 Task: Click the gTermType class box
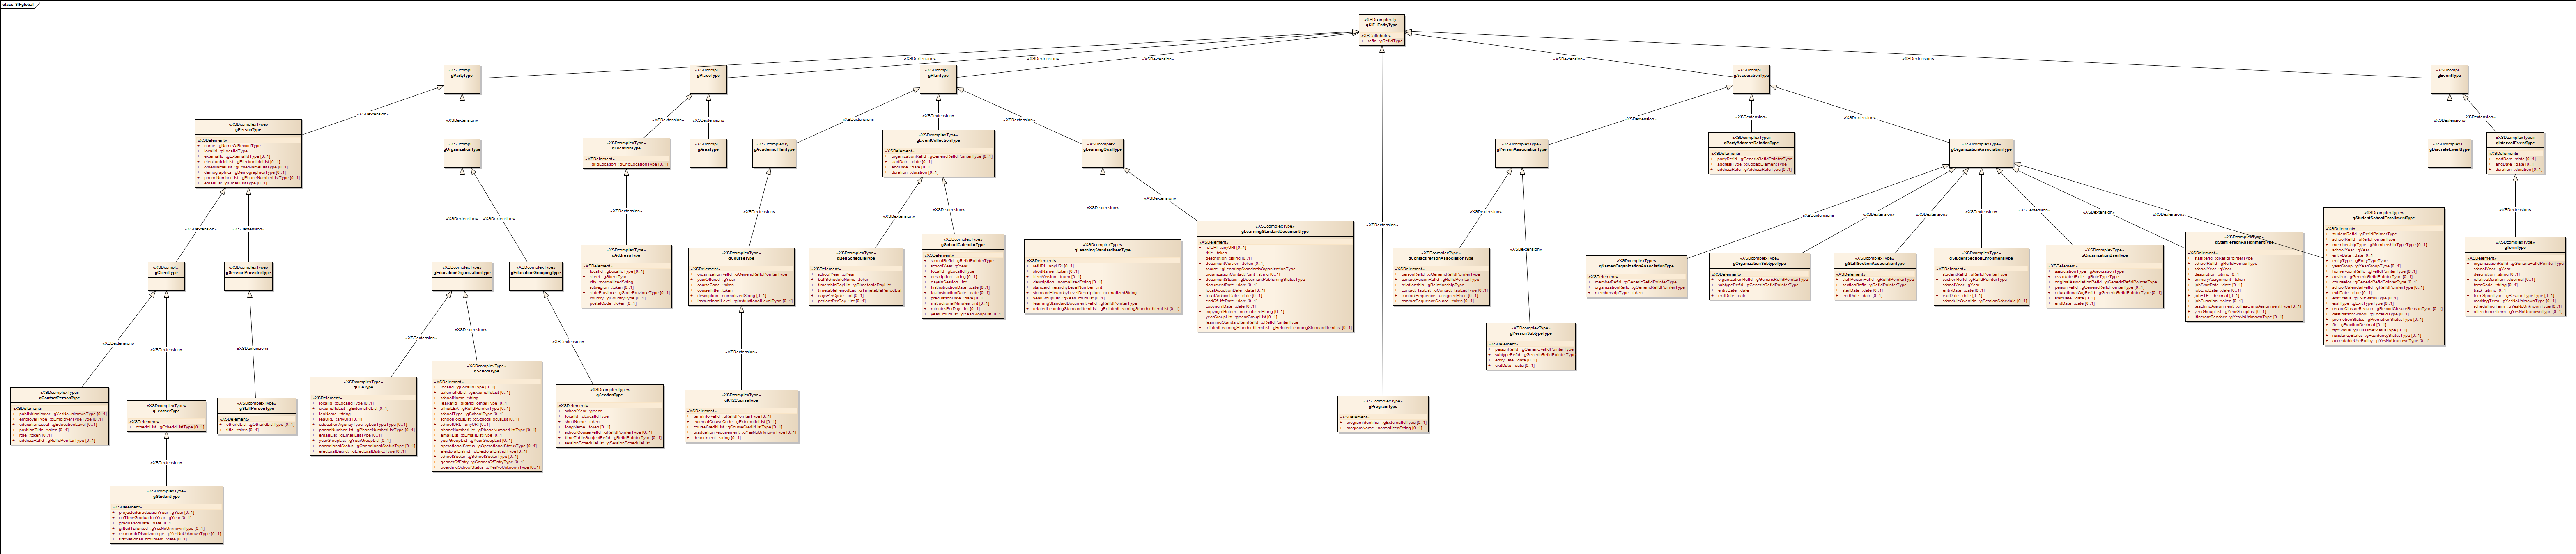(2514, 277)
